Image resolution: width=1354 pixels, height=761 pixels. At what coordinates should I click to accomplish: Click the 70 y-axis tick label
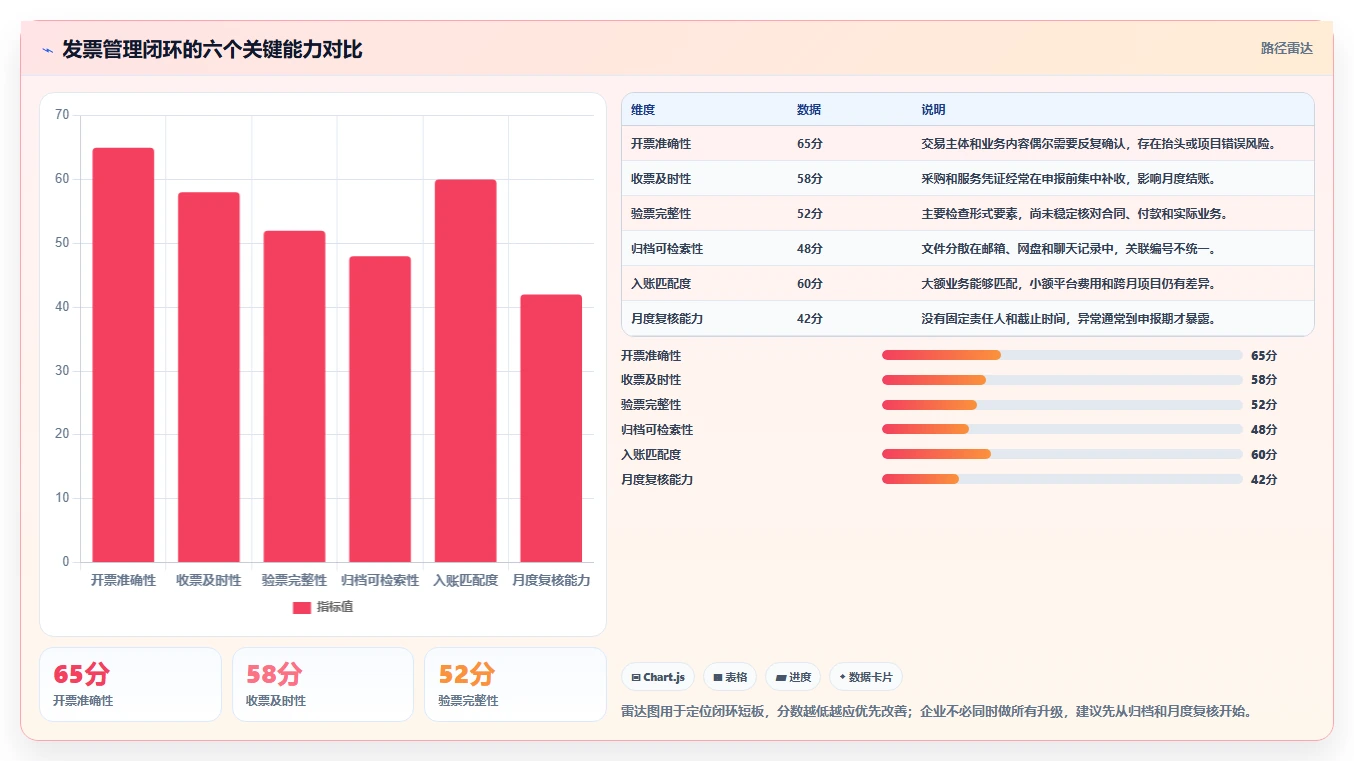[x=62, y=115]
